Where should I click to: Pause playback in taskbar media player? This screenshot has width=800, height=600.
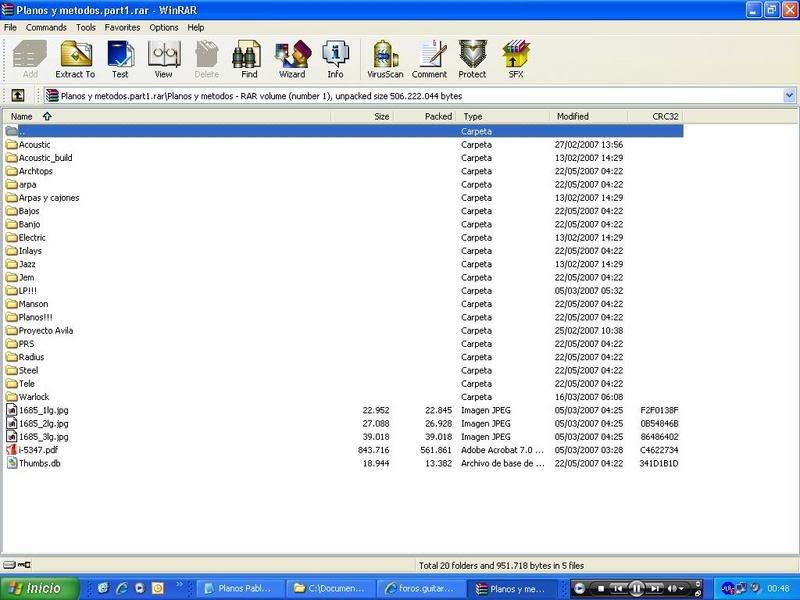click(x=636, y=588)
